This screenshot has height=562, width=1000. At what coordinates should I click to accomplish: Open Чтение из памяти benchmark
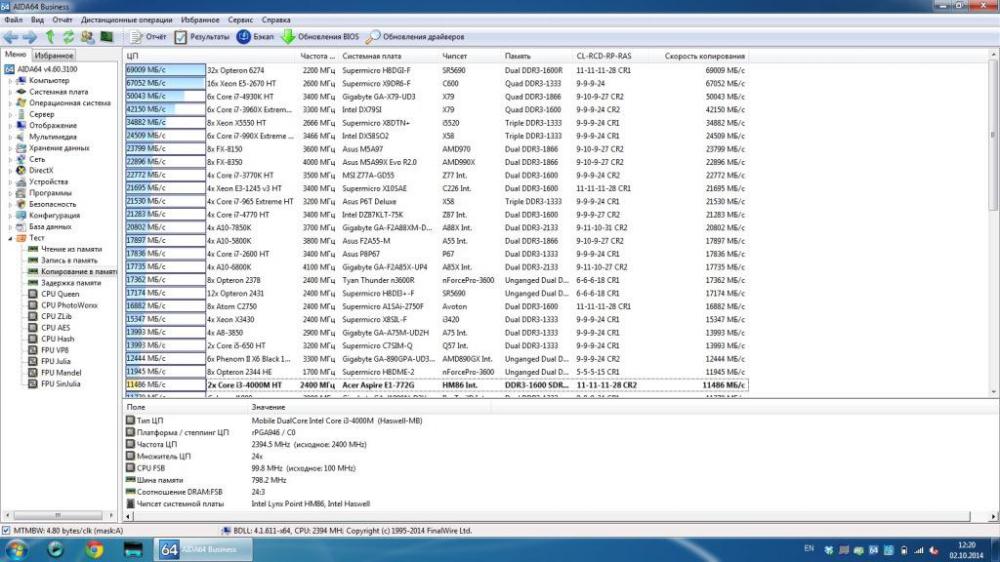click(x=64, y=249)
